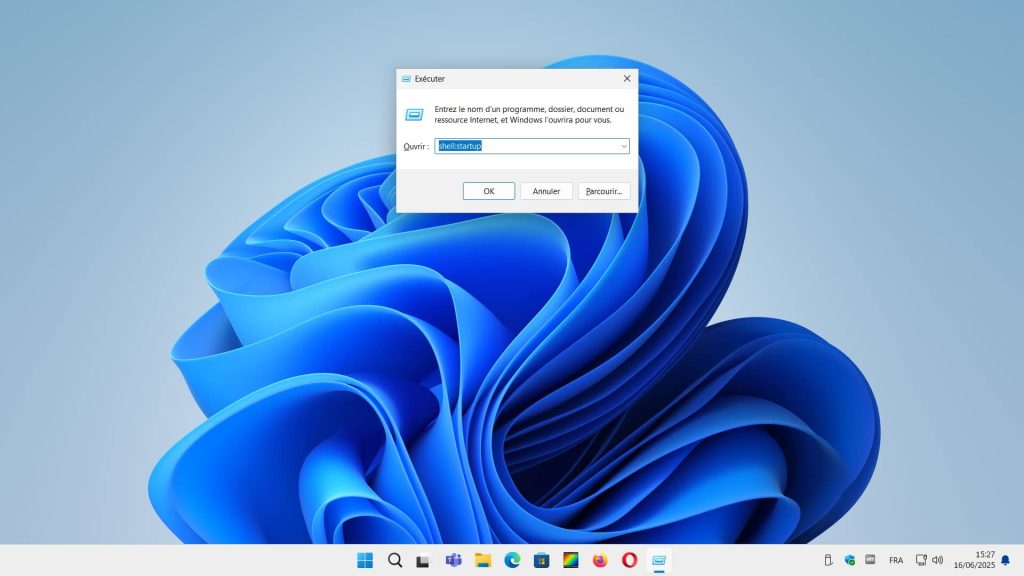Open Firefox from the taskbar
Viewport: 1024px width, 576px height.
pos(600,561)
